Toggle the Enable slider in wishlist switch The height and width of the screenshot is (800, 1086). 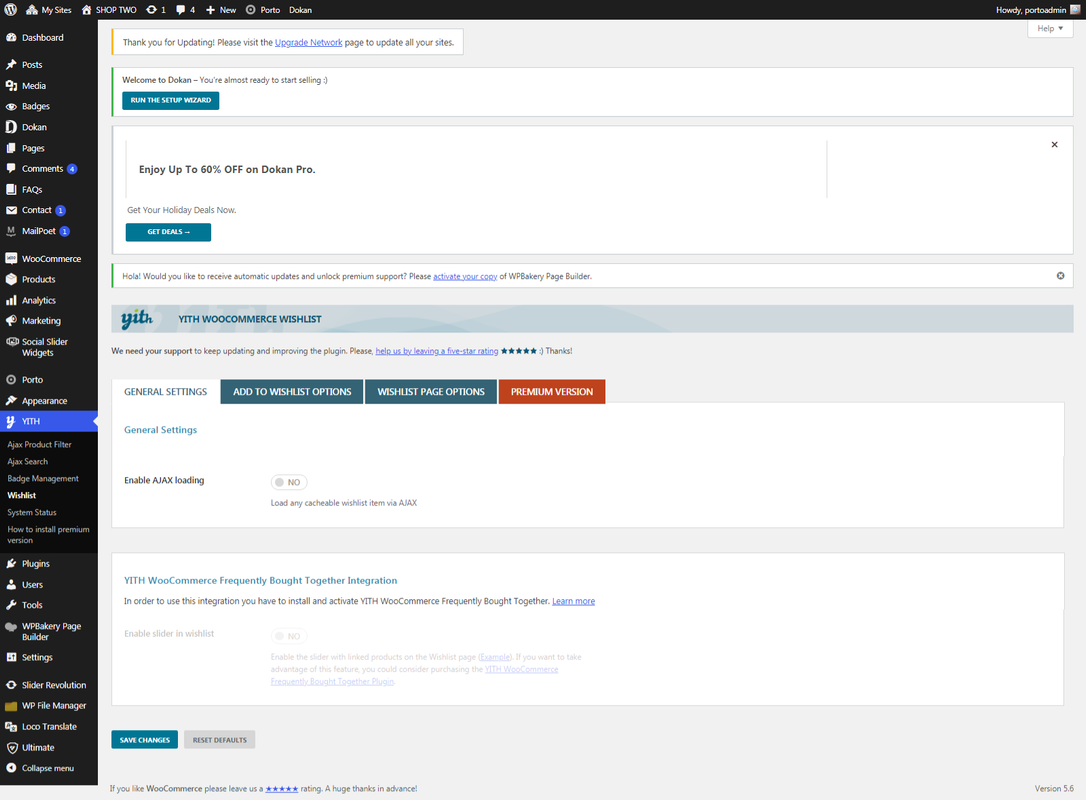coord(289,636)
